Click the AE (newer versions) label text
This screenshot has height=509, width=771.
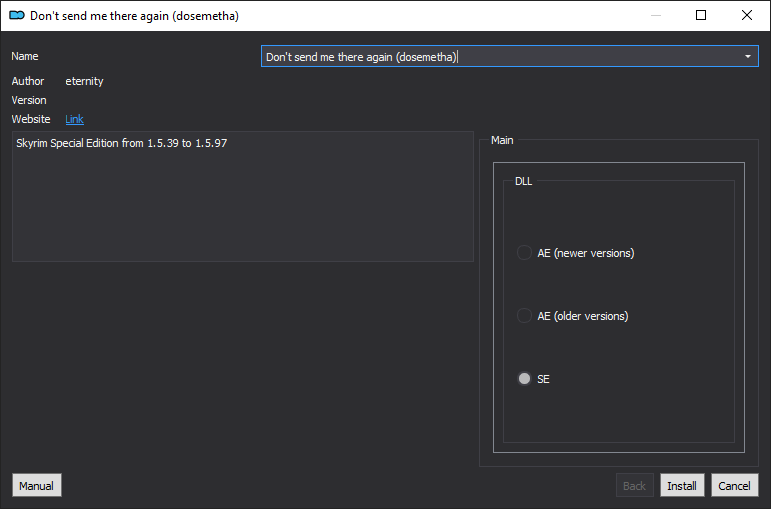[586, 253]
